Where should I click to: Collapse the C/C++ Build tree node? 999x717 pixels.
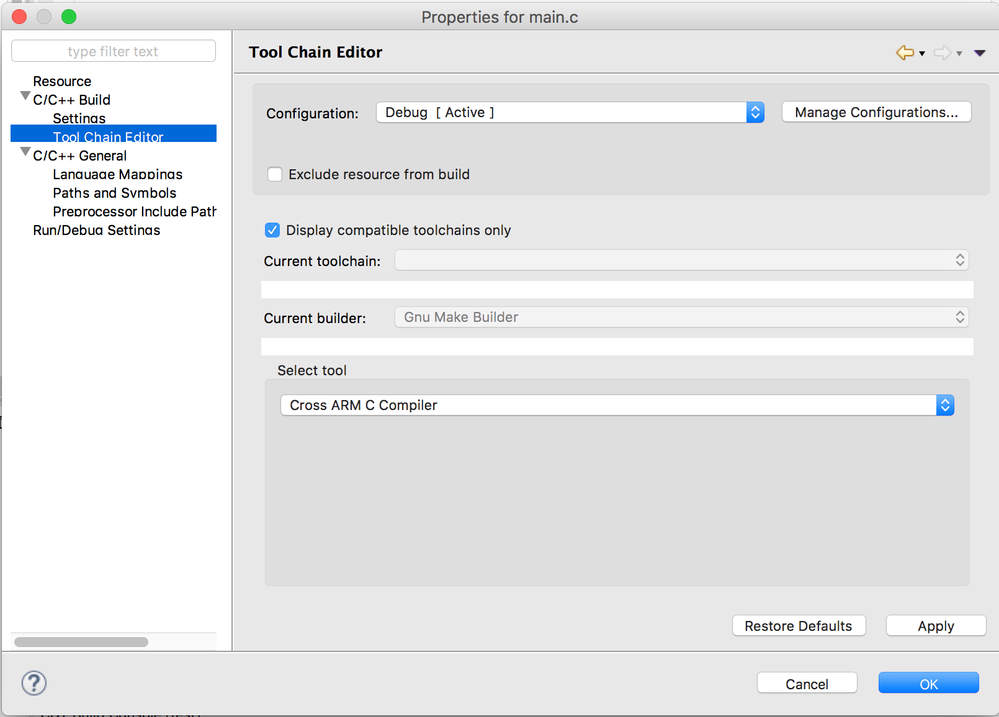point(25,97)
